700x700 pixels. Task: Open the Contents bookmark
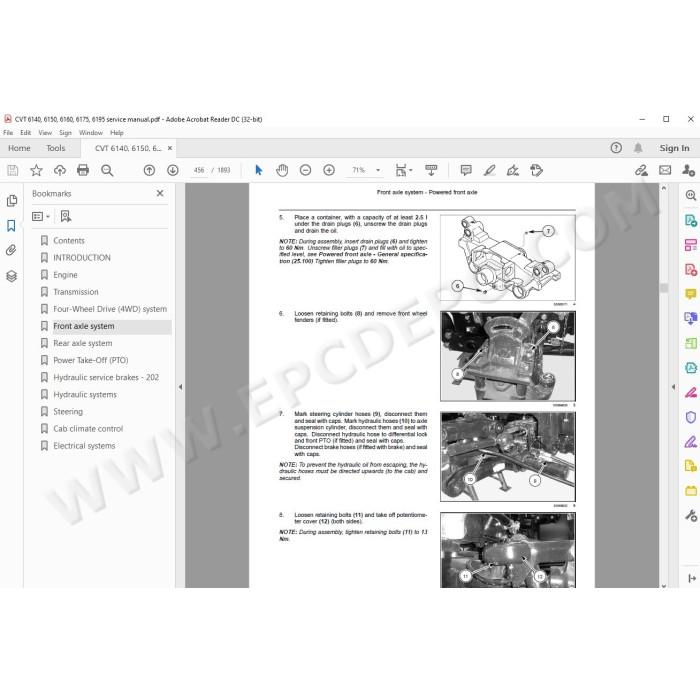click(69, 241)
